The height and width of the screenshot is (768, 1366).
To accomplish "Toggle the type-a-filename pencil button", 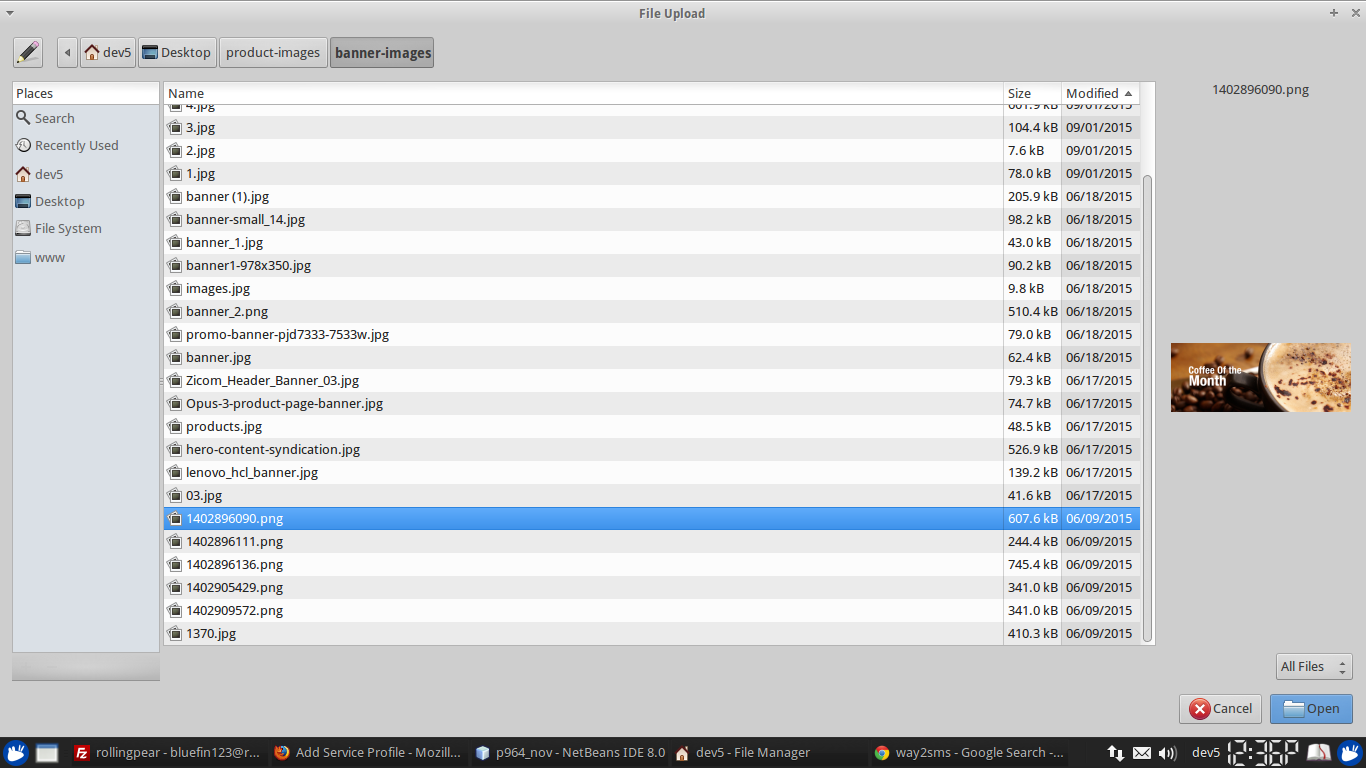I will 28,52.
